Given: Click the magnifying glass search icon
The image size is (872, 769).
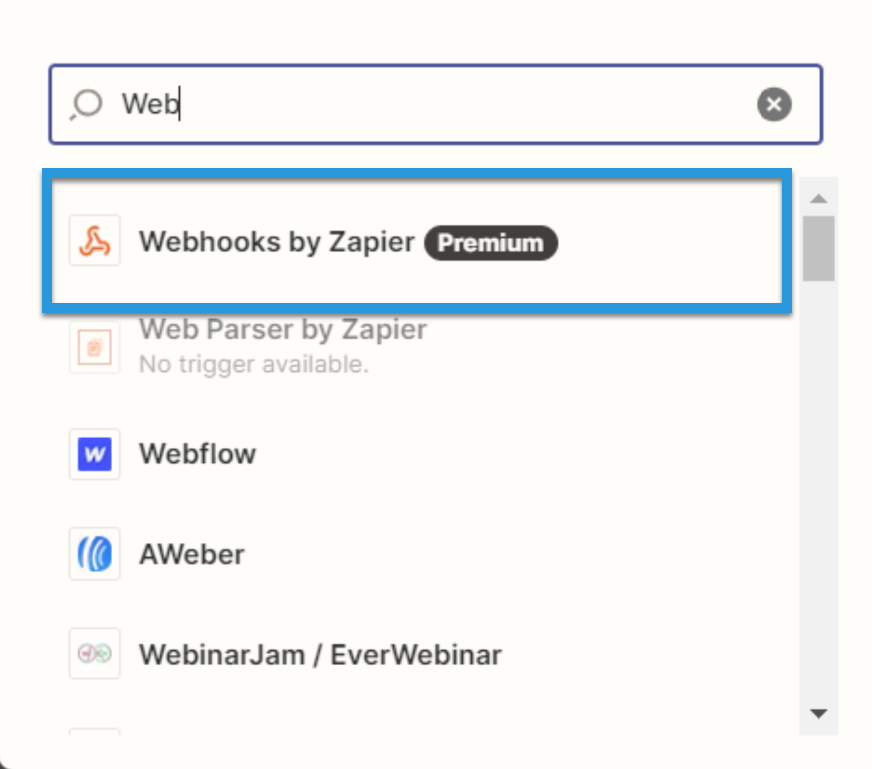Looking at the screenshot, I should (88, 103).
